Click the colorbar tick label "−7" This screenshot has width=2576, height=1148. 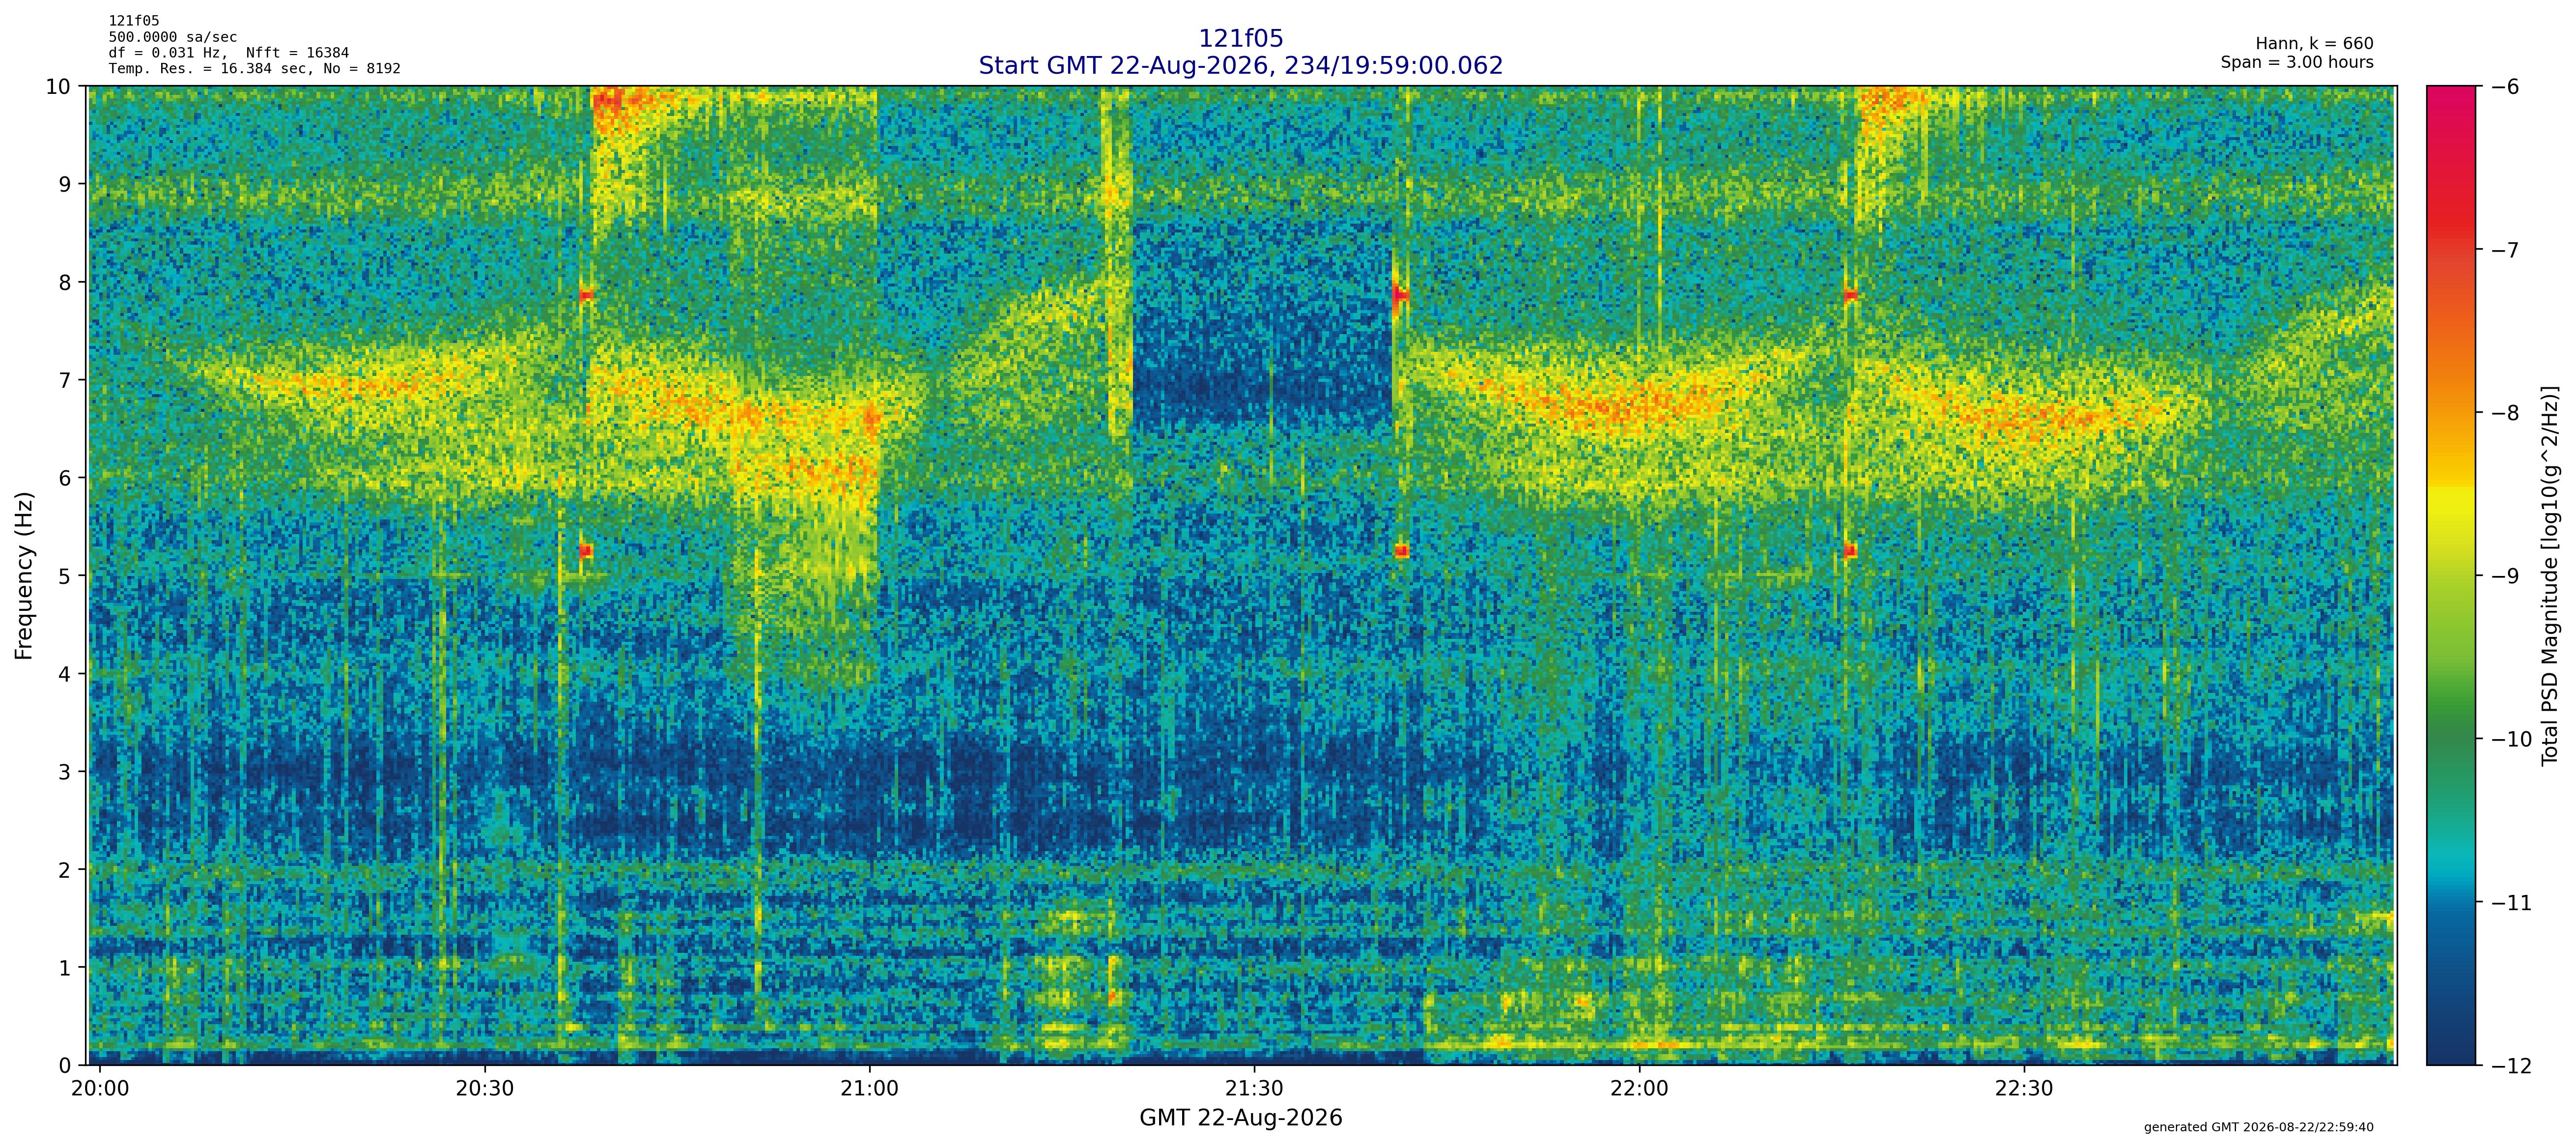[2505, 250]
